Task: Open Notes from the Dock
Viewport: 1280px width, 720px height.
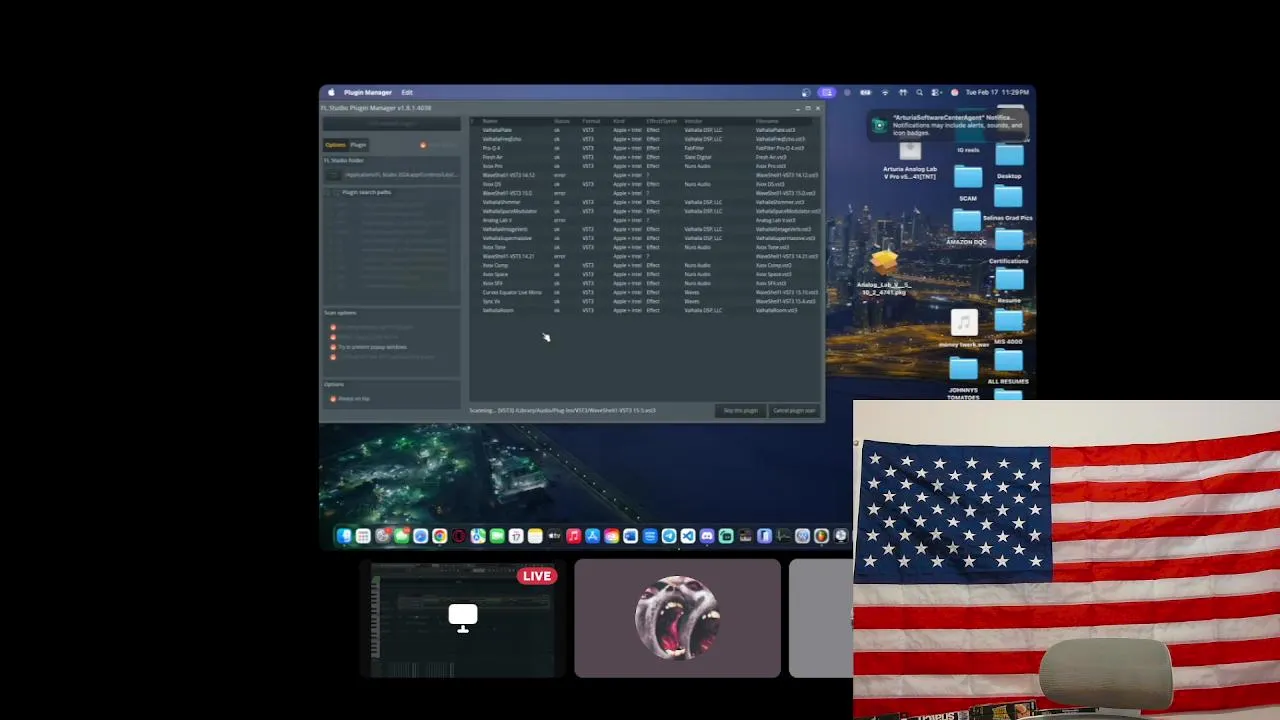Action: coord(535,536)
